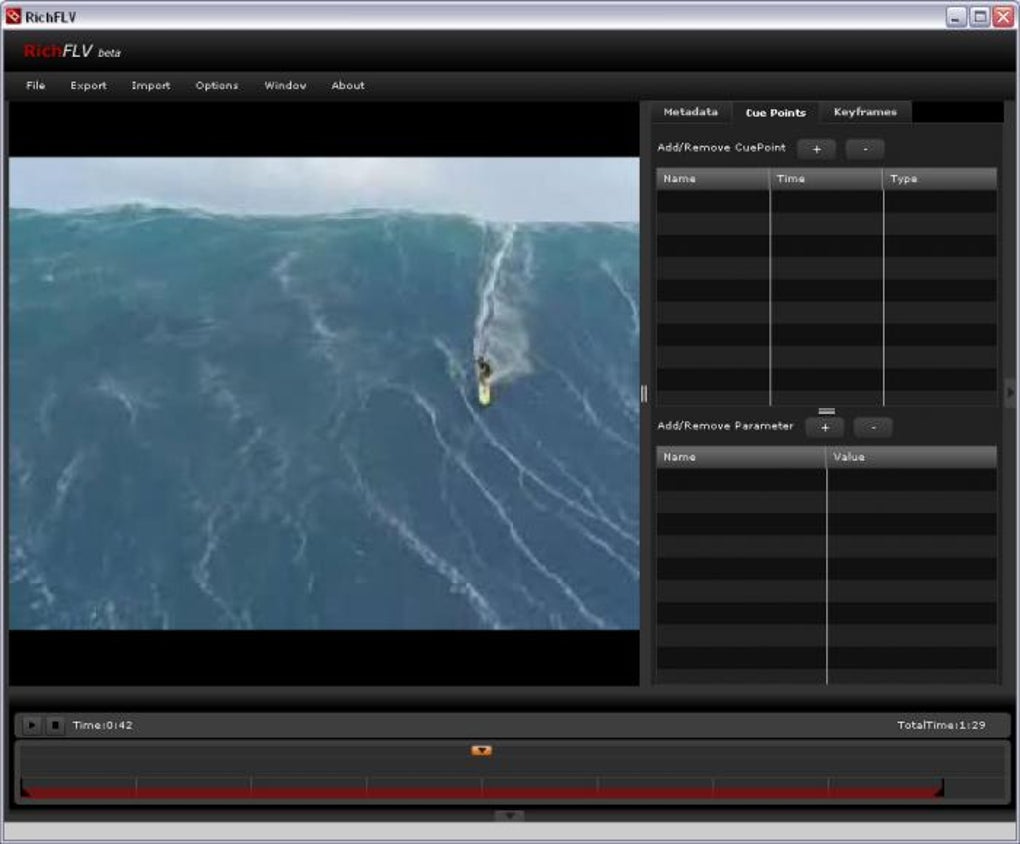The width and height of the screenshot is (1020, 844).
Task: Click the Time:0:42 readout
Action: [103, 725]
